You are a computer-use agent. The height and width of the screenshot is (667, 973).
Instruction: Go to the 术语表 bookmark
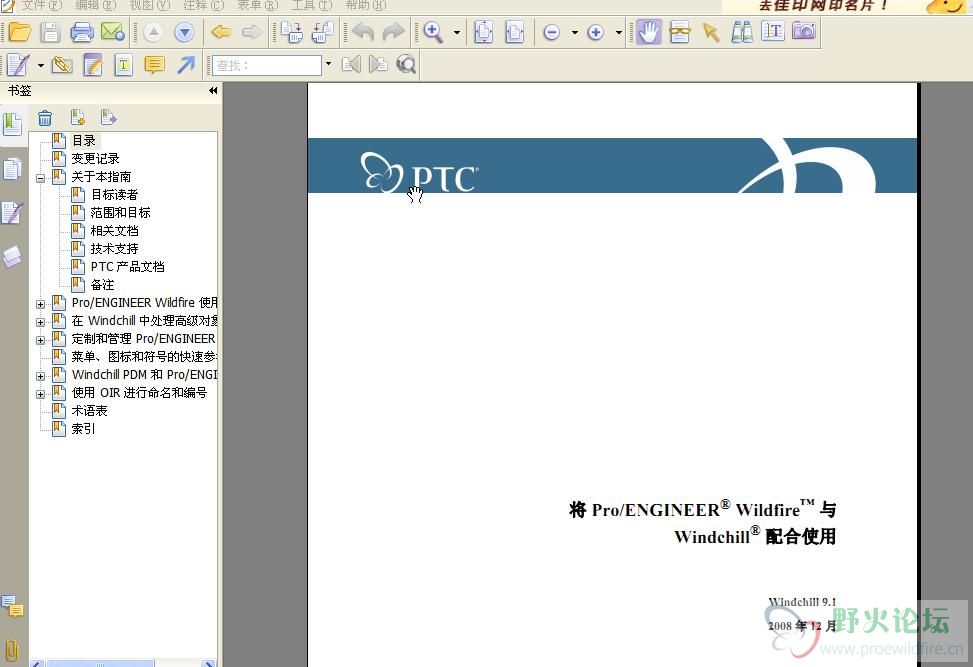(x=89, y=411)
